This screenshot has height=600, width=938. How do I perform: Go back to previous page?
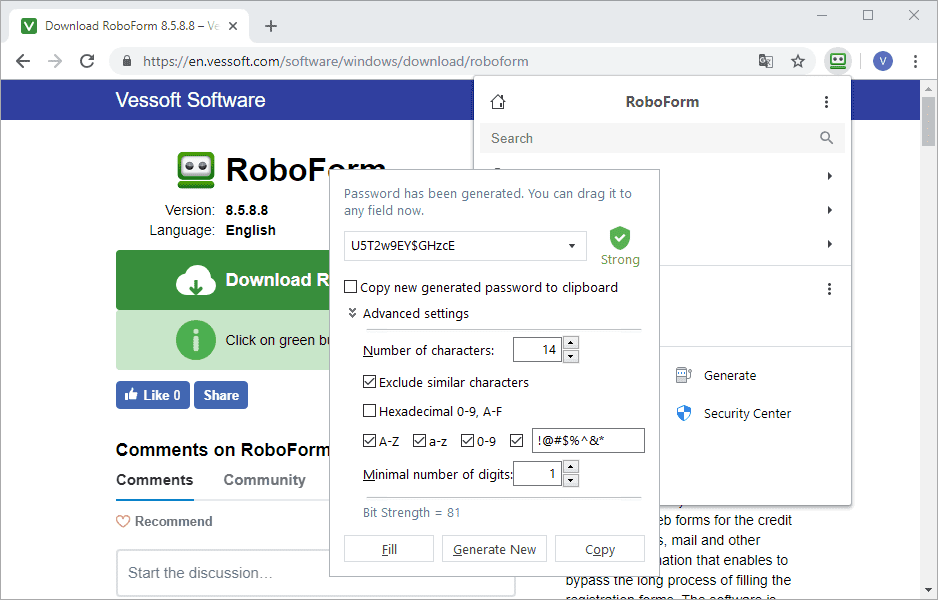pos(23,61)
